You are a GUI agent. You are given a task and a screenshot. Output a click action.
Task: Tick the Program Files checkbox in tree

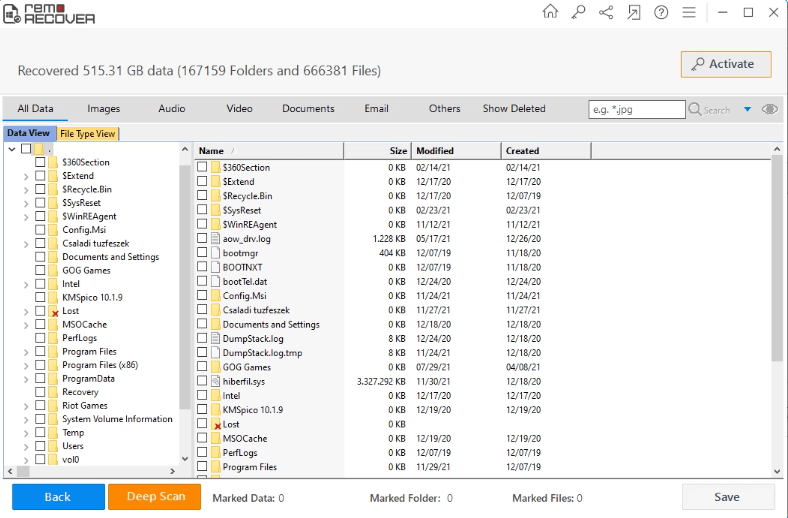coord(40,352)
